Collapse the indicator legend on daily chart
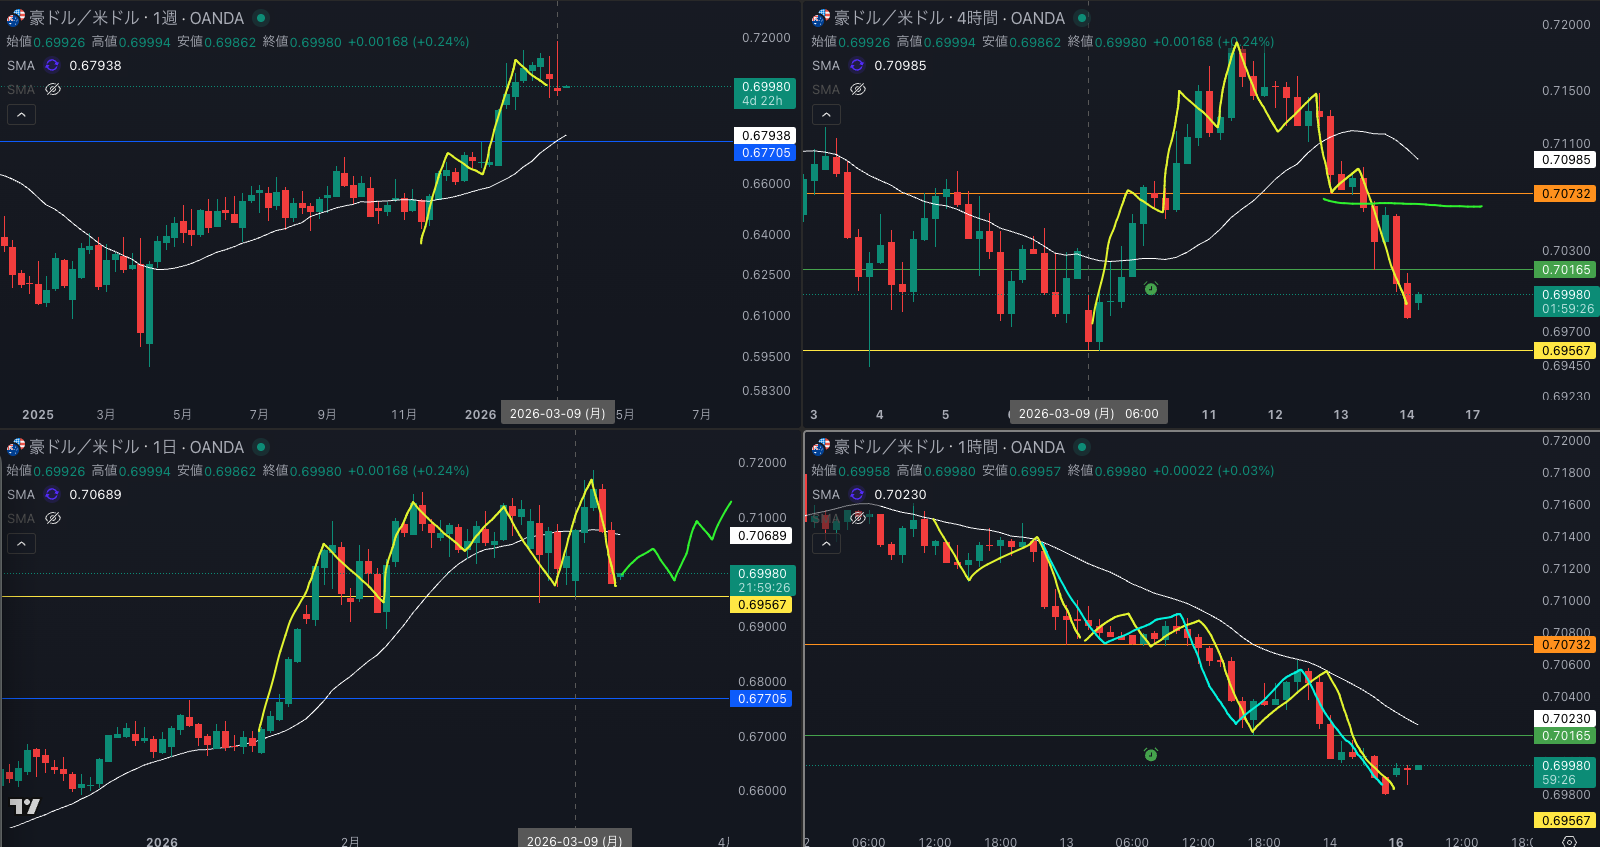Image resolution: width=1600 pixels, height=847 pixels. coord(21,543)
